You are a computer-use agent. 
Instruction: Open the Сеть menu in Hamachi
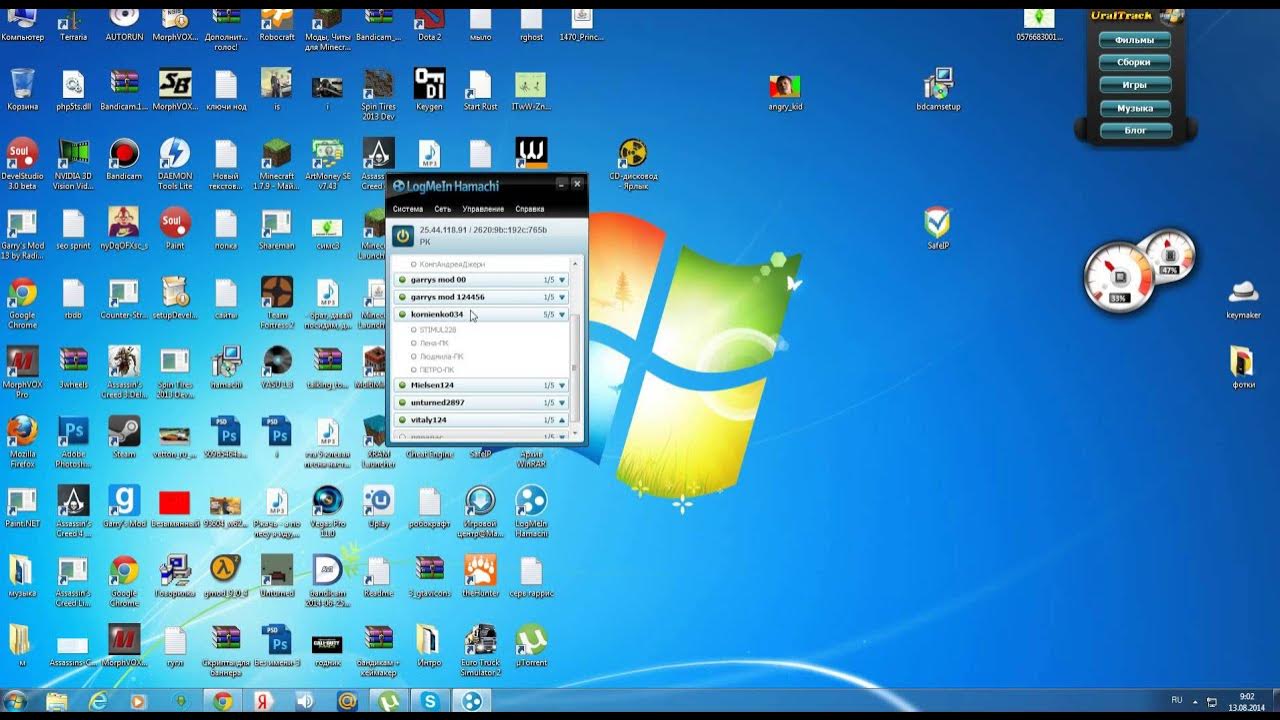tap(442, 209)
